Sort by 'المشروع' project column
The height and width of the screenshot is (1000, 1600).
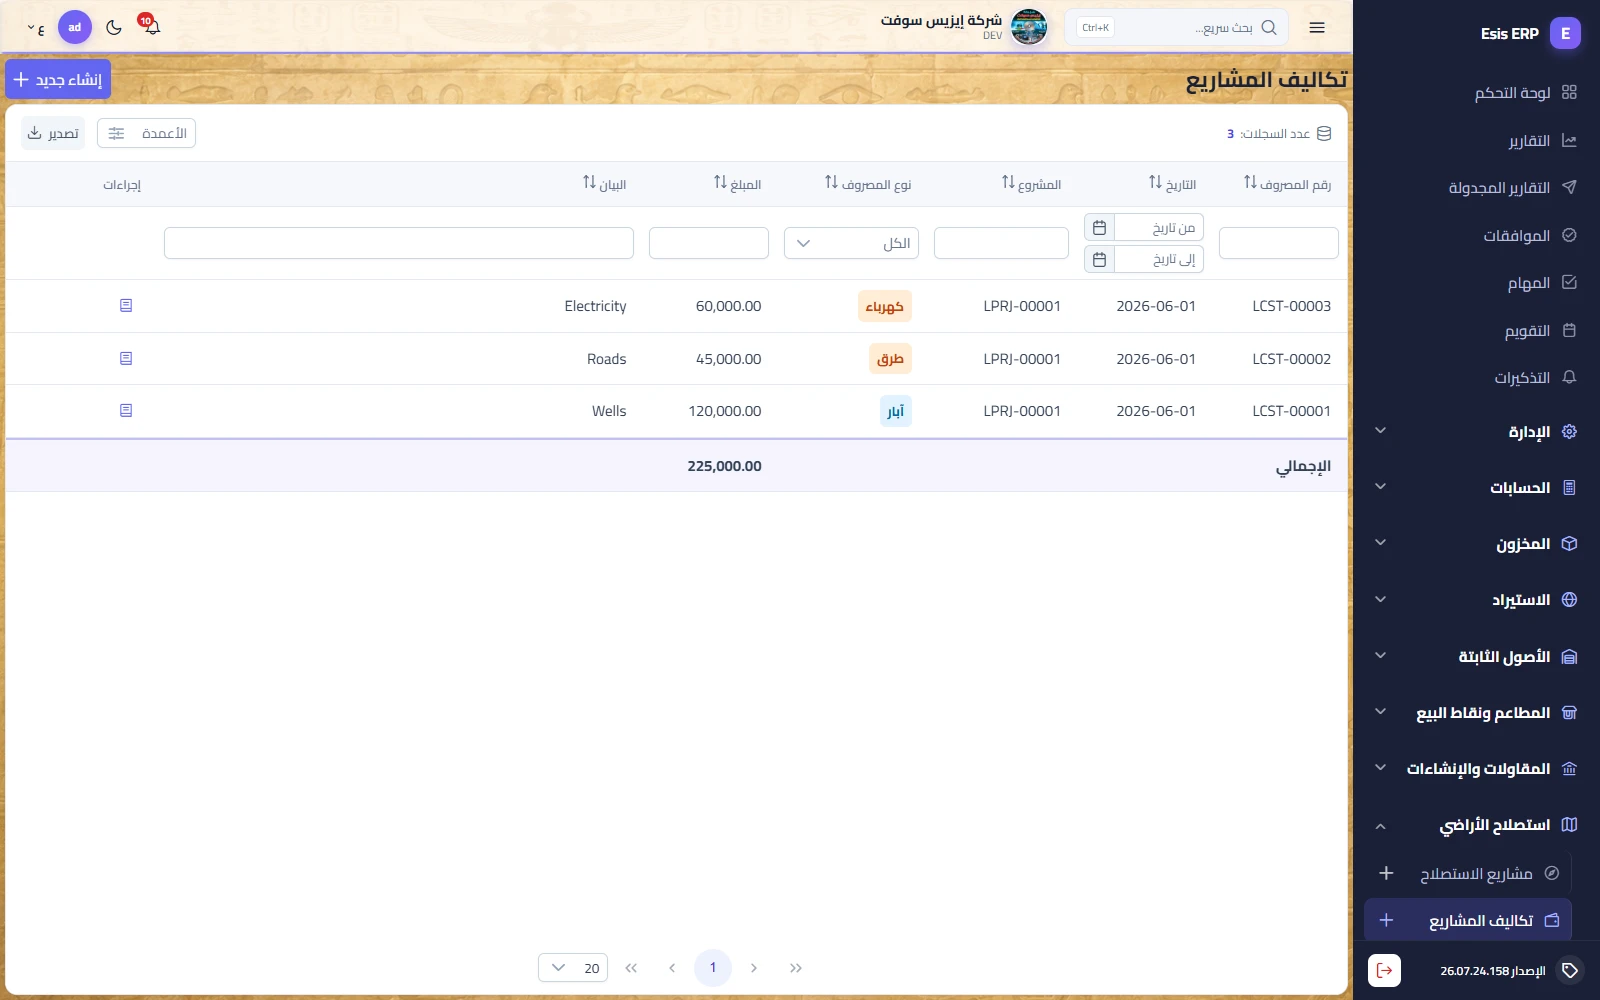[1031, 184]
